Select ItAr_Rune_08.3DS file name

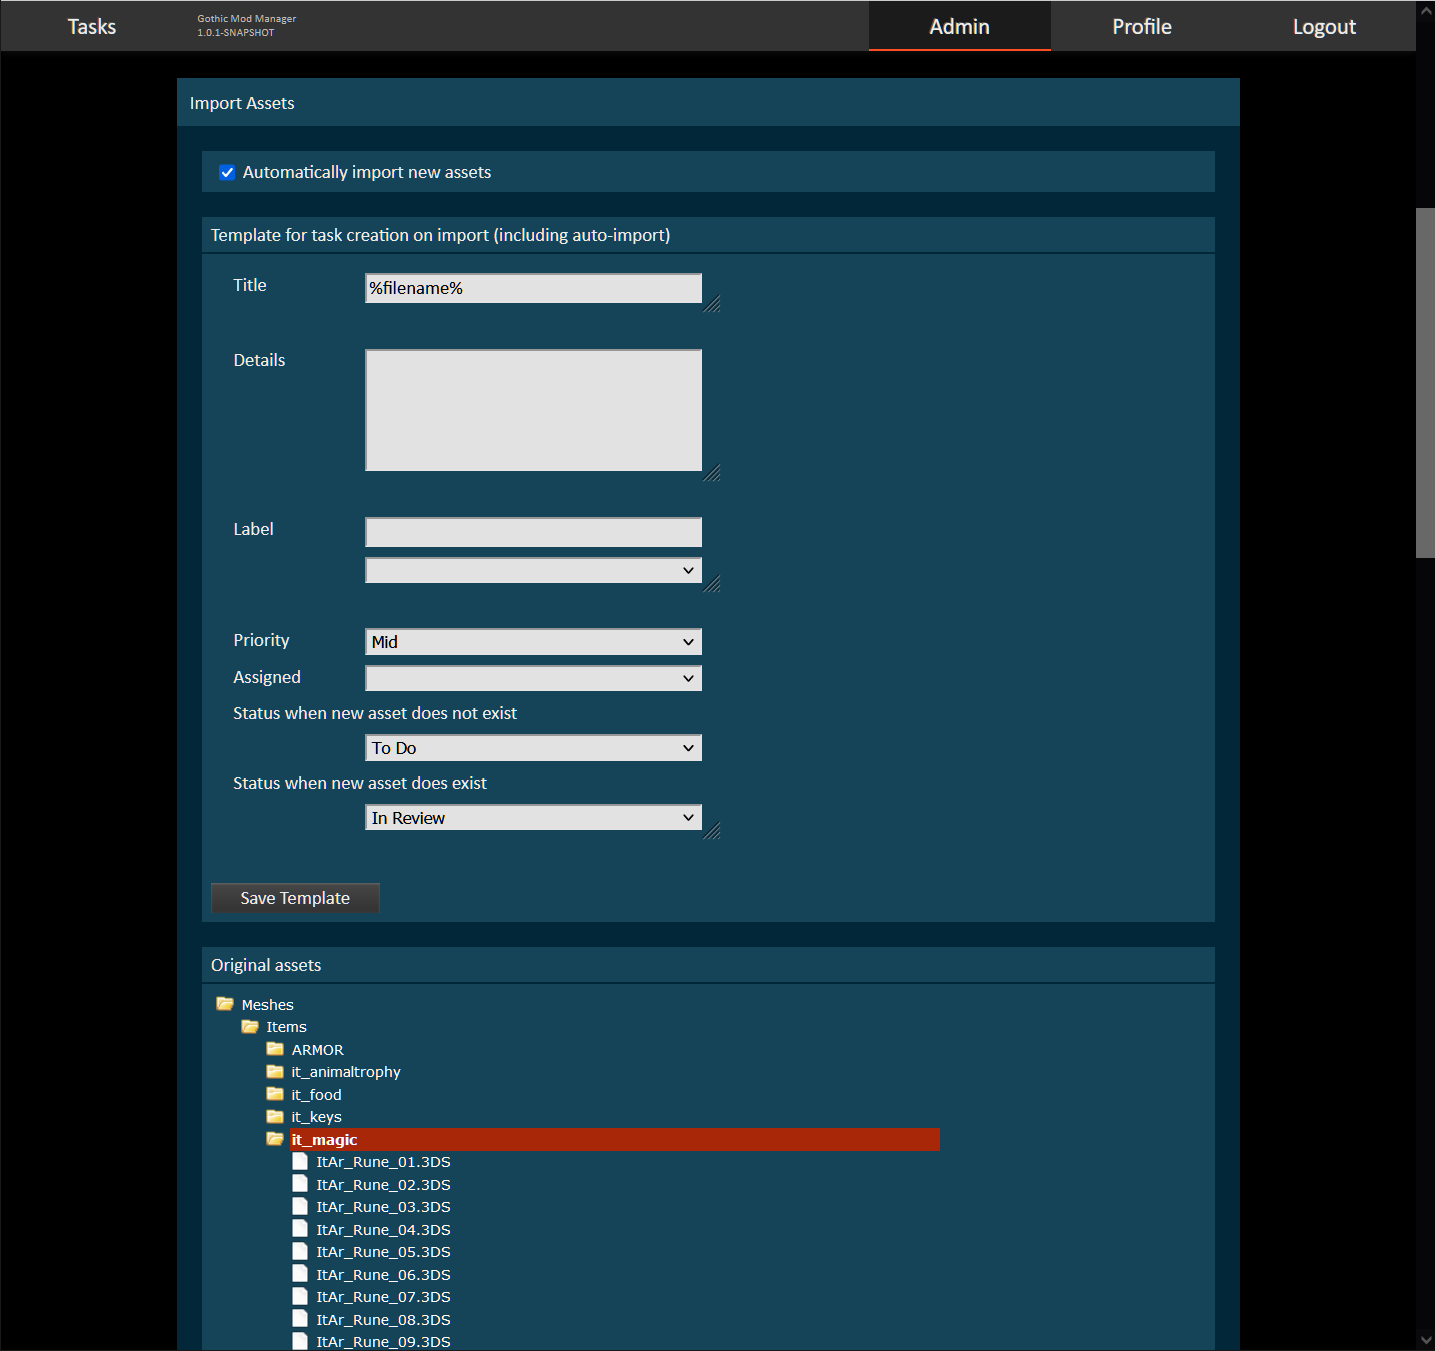[383, 1319]
